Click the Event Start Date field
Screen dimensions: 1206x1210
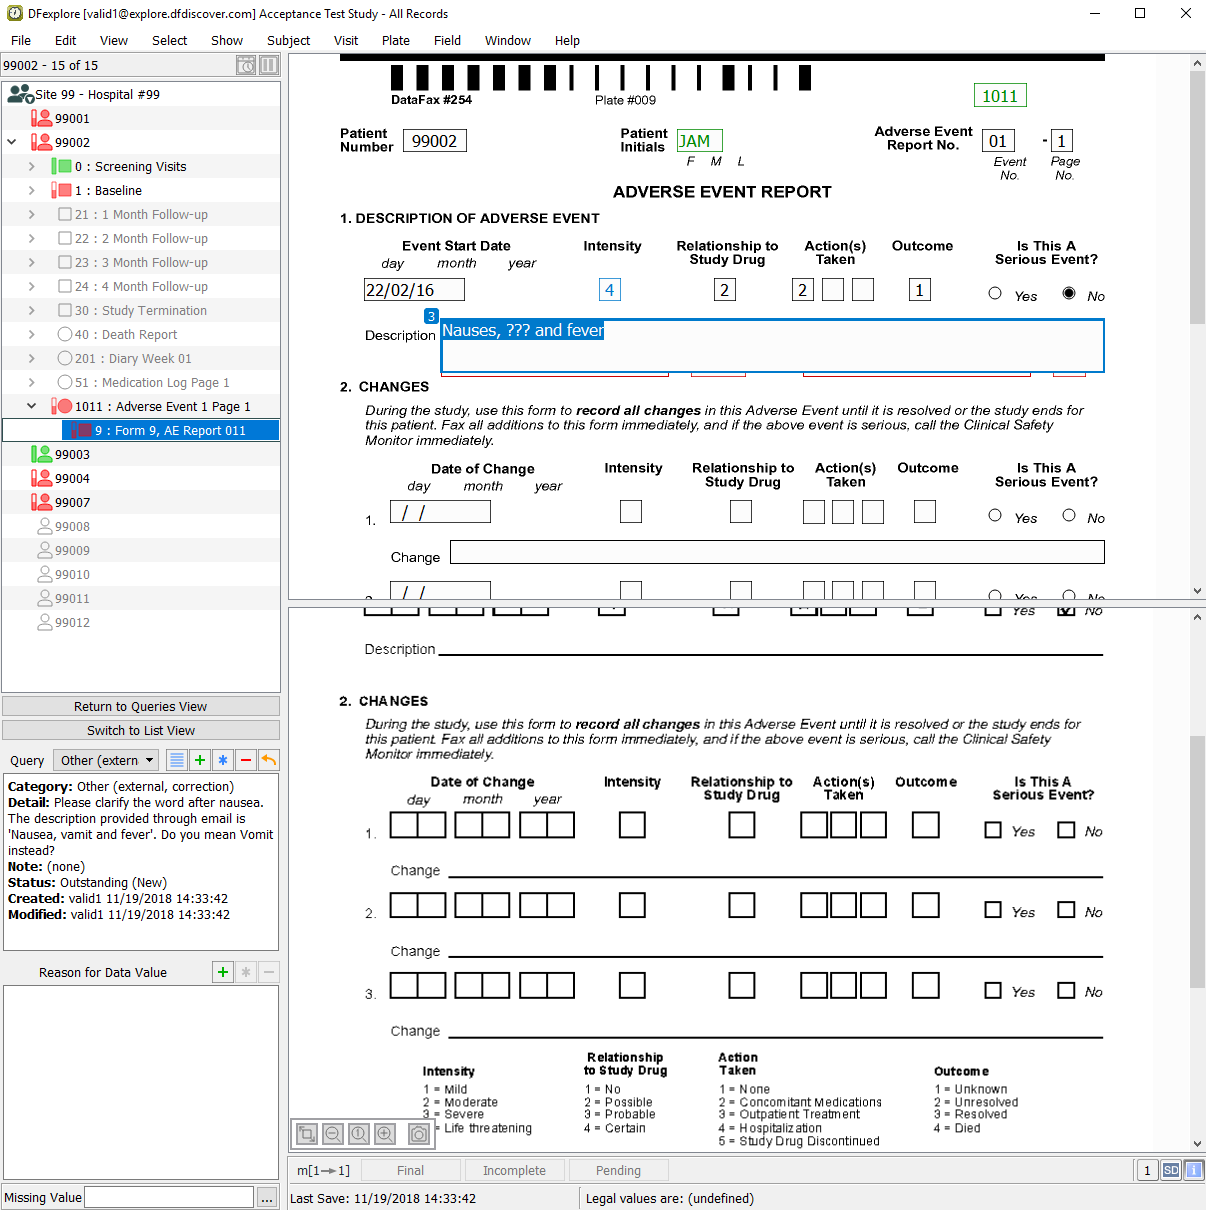pos(414,290)
